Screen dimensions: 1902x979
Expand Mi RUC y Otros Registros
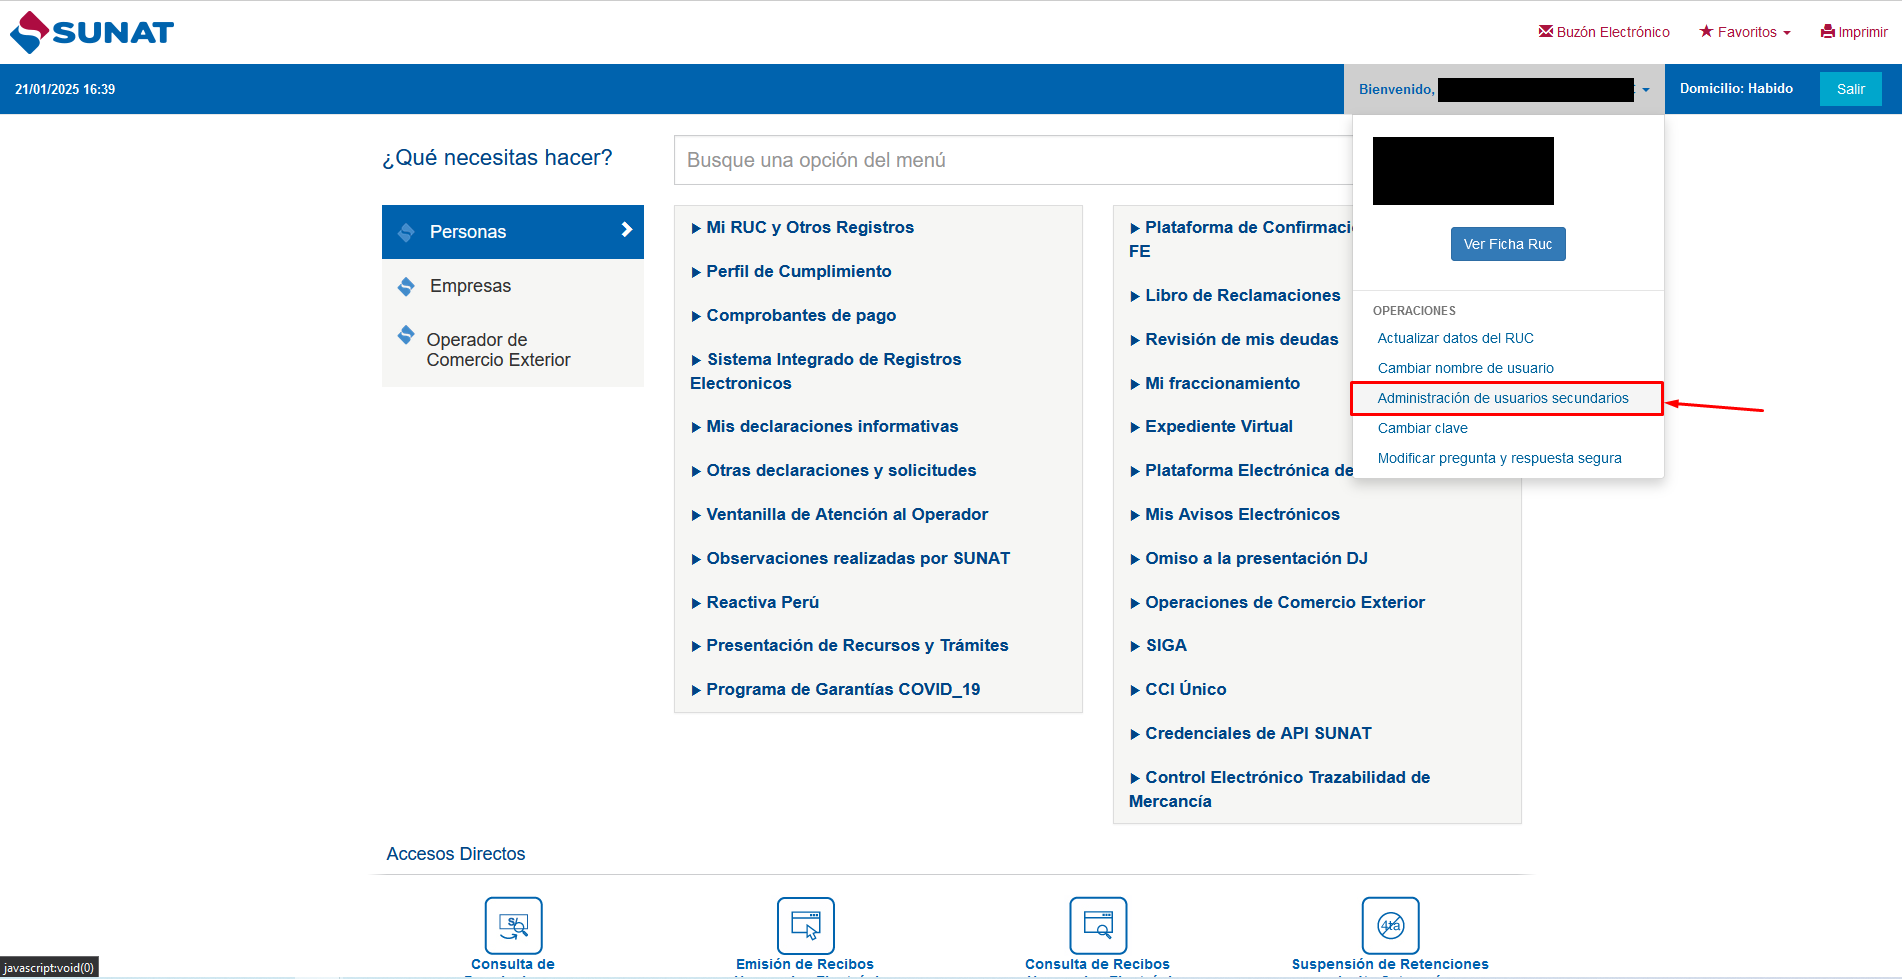click(x=802, y=228)
